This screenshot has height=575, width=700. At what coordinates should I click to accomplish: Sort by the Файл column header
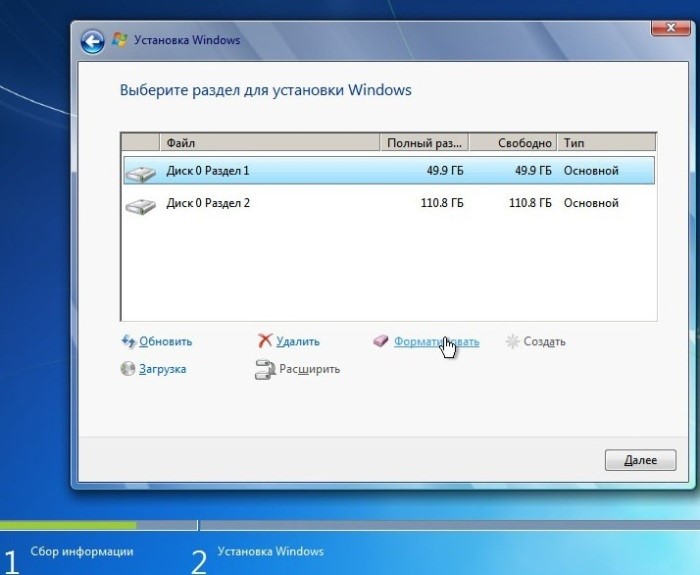pos(270,143)
